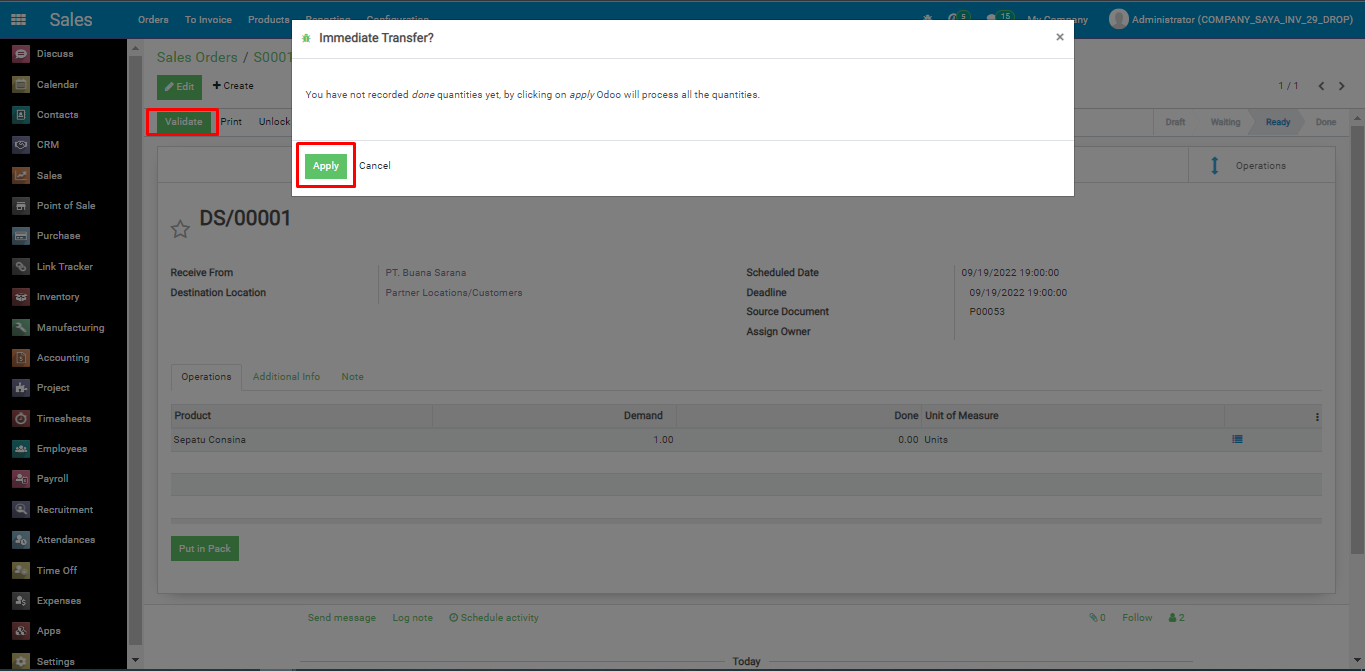Click the detailed operations list icon
The height and width of the screenshot is (671, 1365).
point(1237,439)
